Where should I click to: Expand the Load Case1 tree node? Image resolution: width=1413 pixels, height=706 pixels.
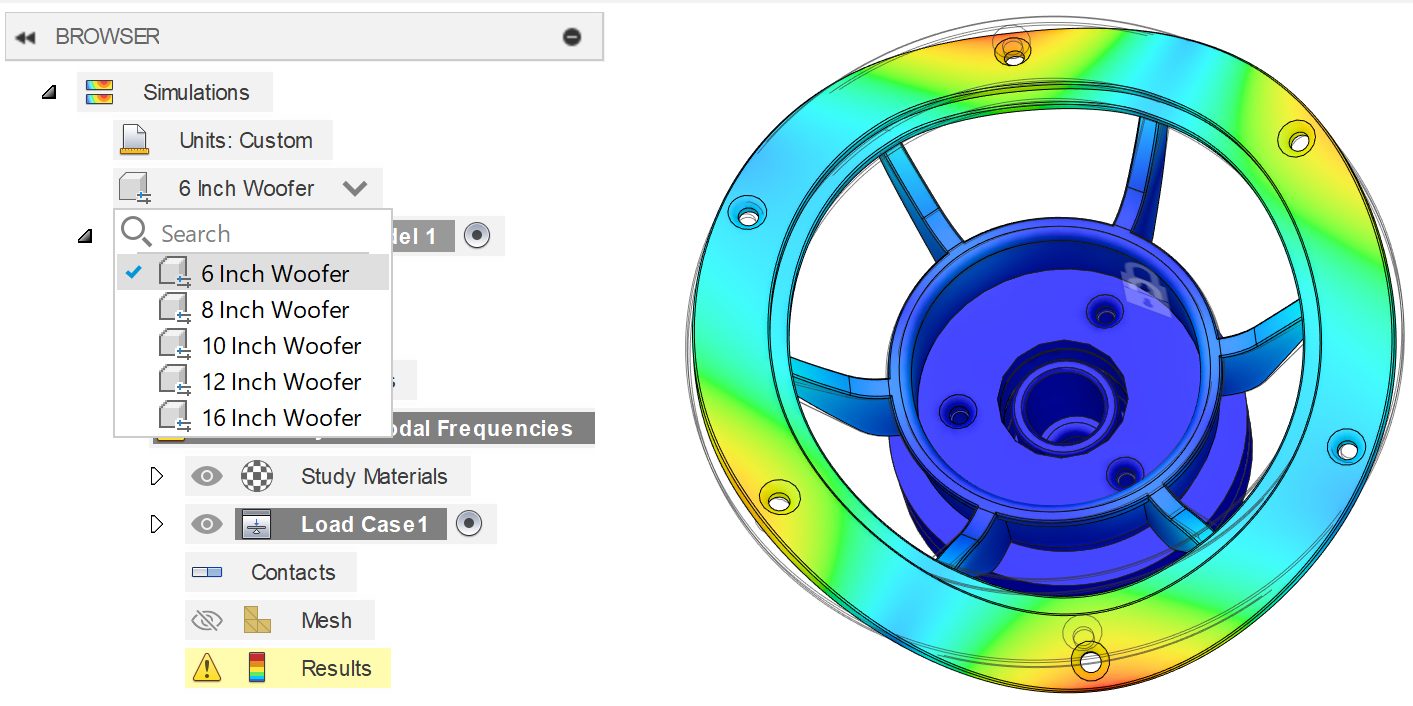[156, 524]
